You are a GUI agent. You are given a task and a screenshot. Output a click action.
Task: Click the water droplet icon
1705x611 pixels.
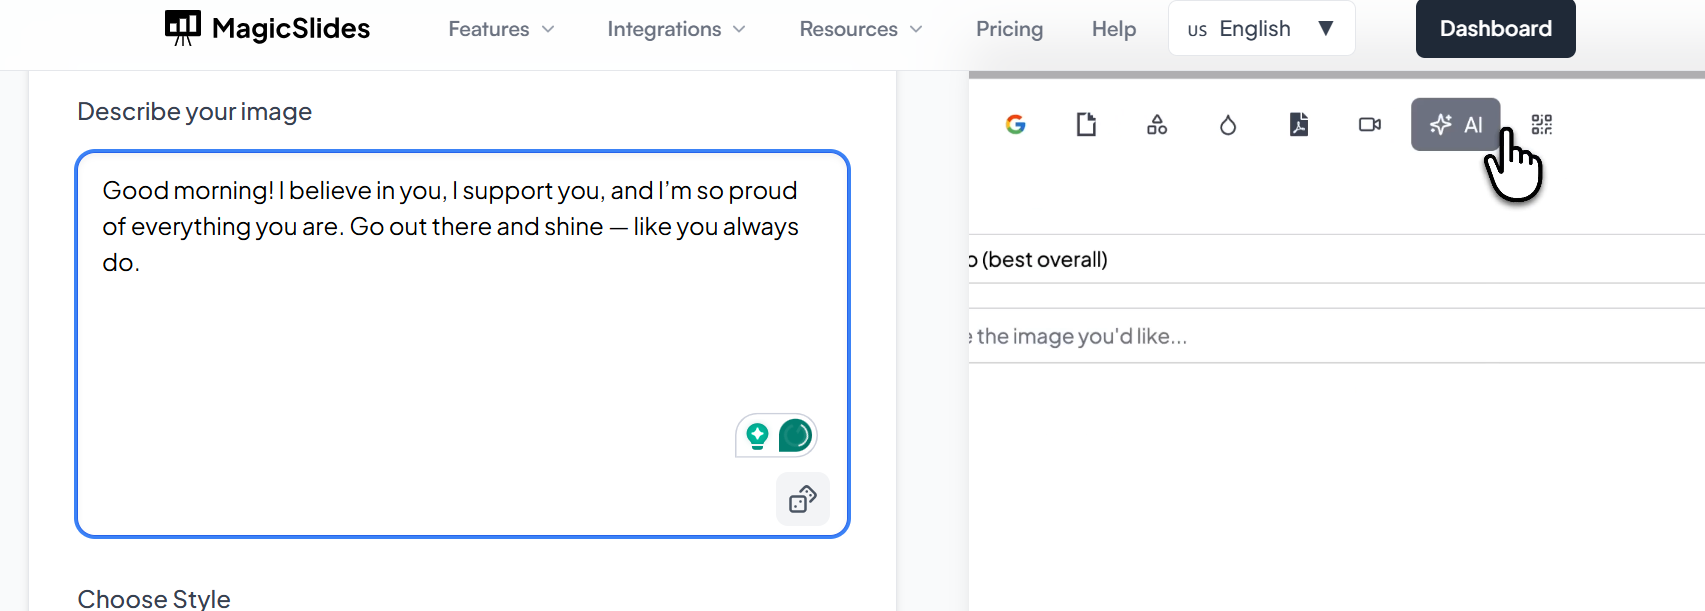[1228, 125]
